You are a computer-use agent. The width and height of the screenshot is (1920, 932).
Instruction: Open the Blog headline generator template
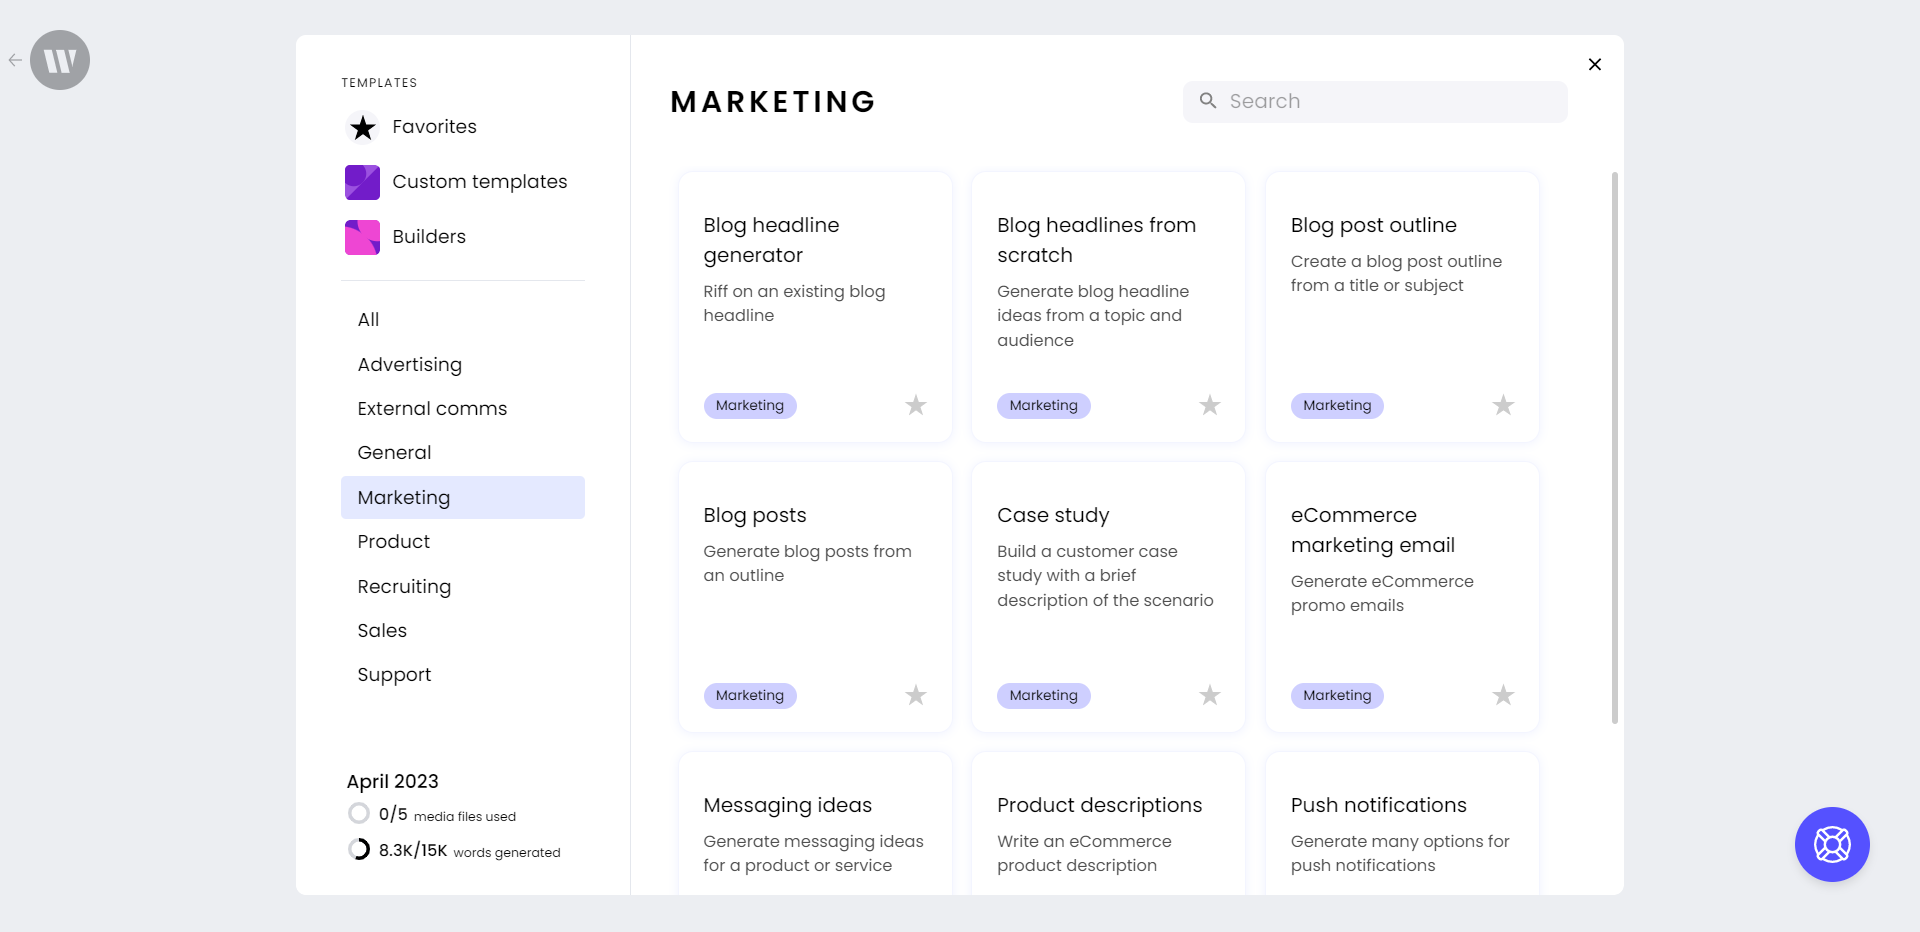(x=815, y=307)
